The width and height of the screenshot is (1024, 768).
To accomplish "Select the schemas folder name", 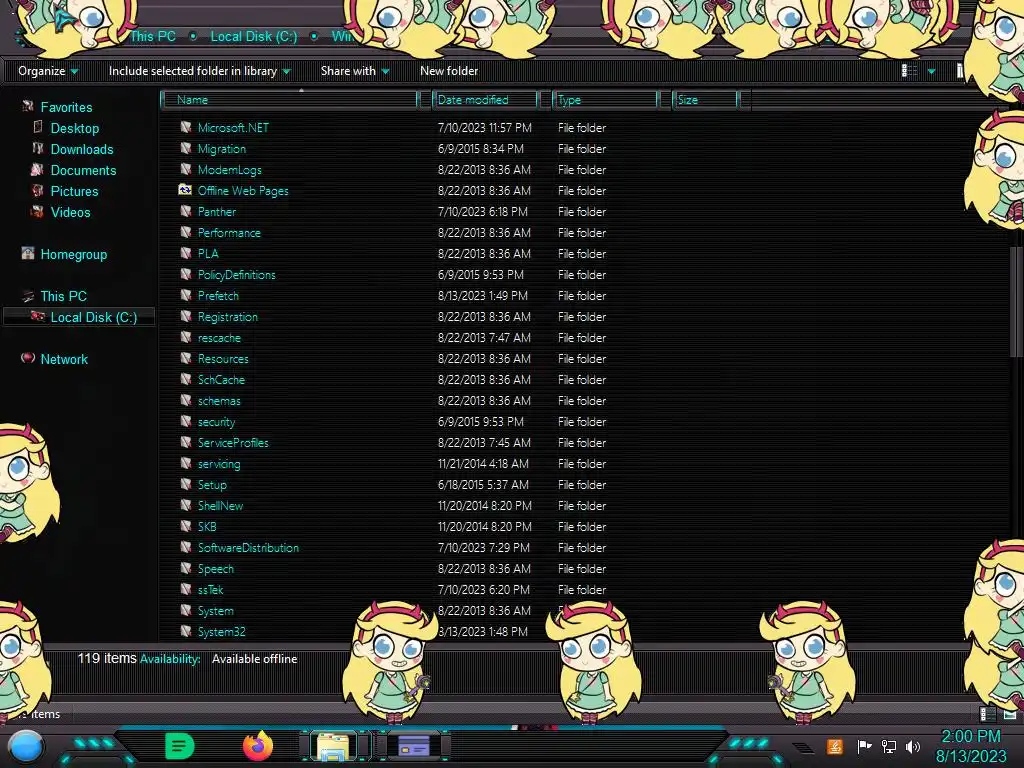I will [x=219, y=400].
